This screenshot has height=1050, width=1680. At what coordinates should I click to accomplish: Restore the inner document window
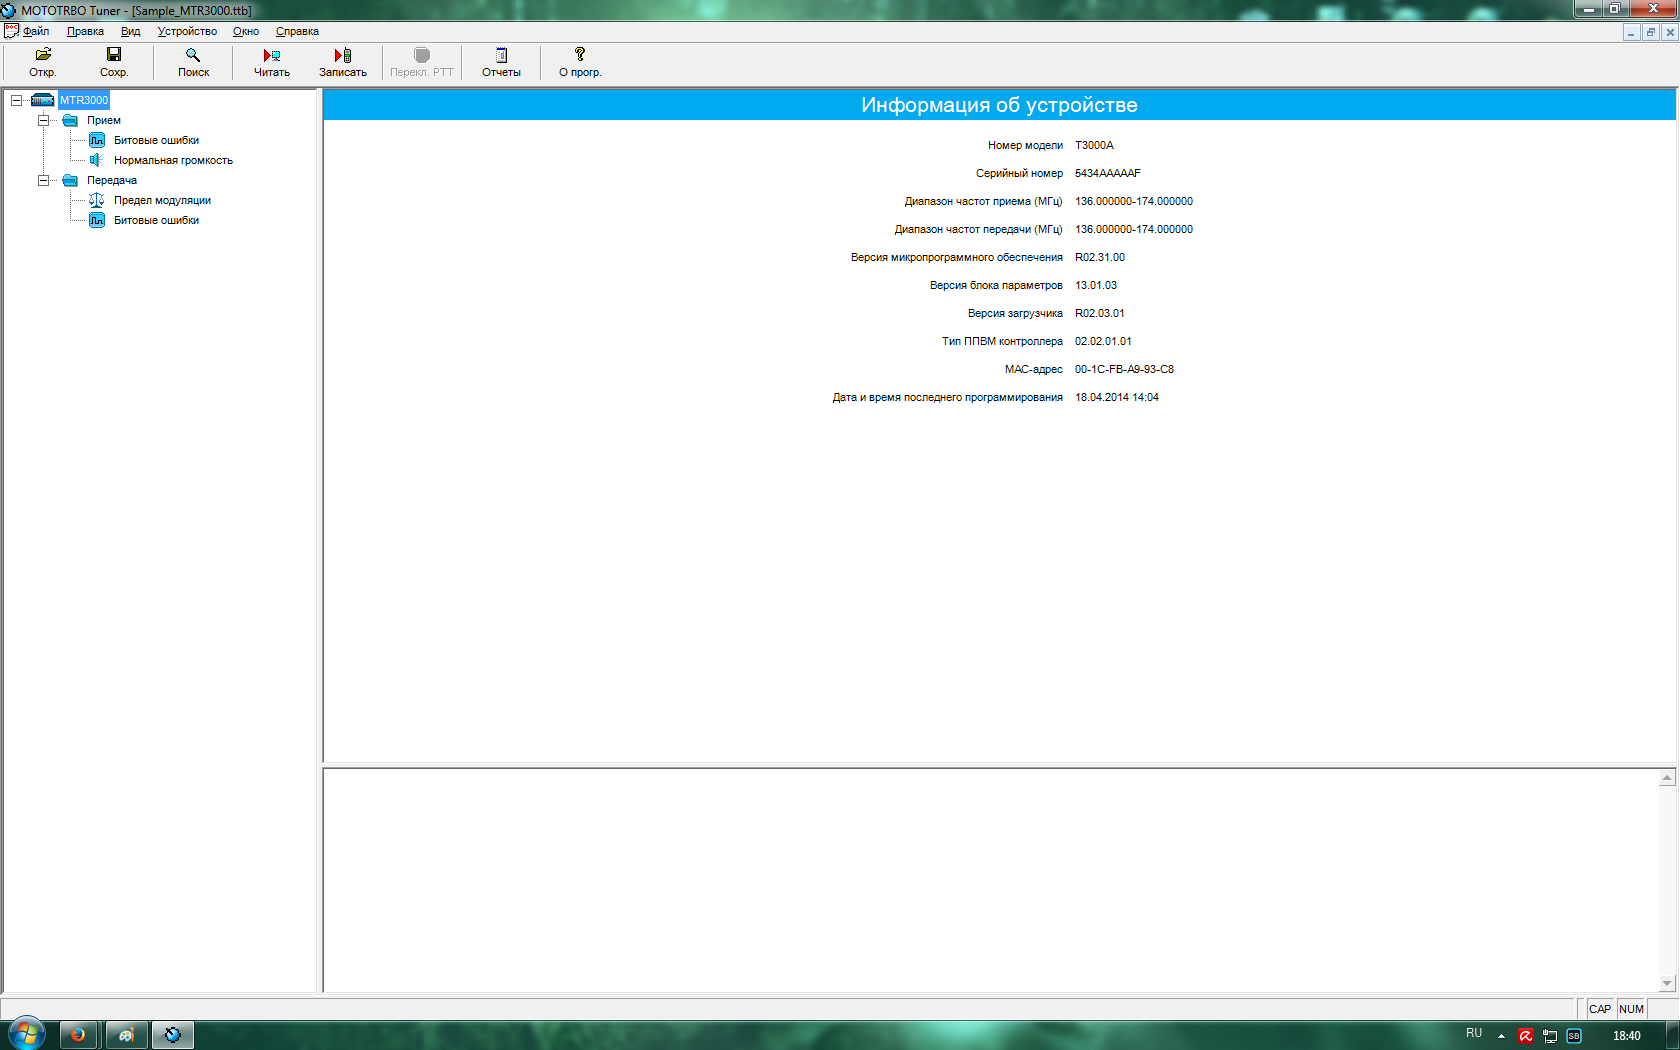point(1650,32)
